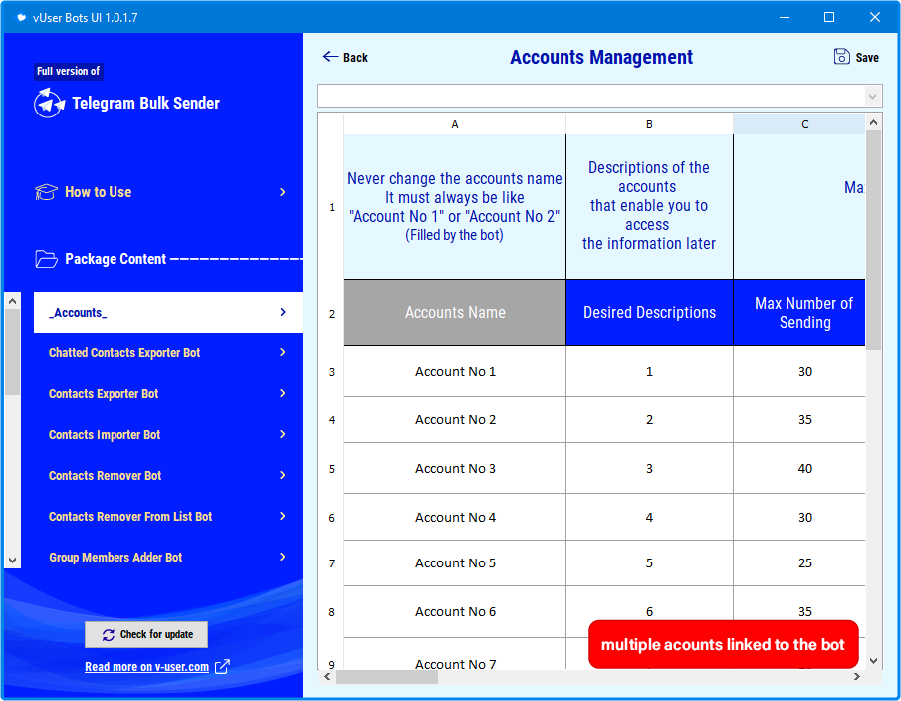Click max sending value 25 for Account No 5
Image resolution: width=901 pixels, height=701 pixels.
[x=799, y=563]
